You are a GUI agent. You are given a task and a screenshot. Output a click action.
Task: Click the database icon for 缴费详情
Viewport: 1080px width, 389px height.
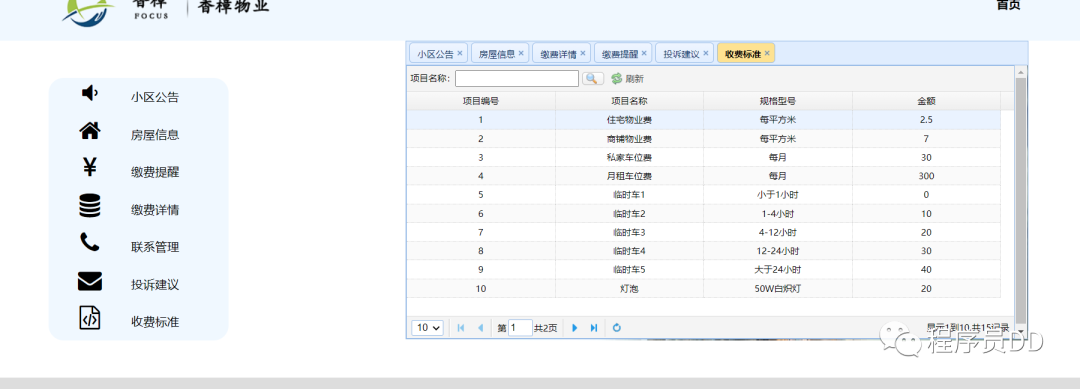[x=90, y=206]
